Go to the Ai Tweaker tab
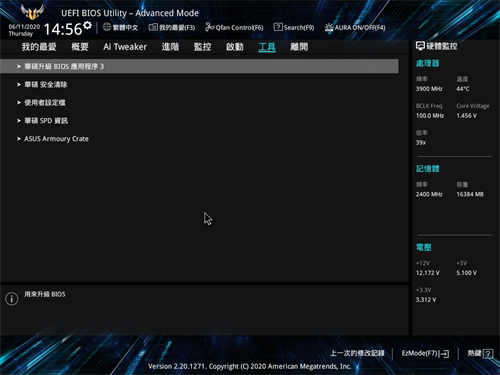Viewport: 500px width, 375px height. pos(125,47)
